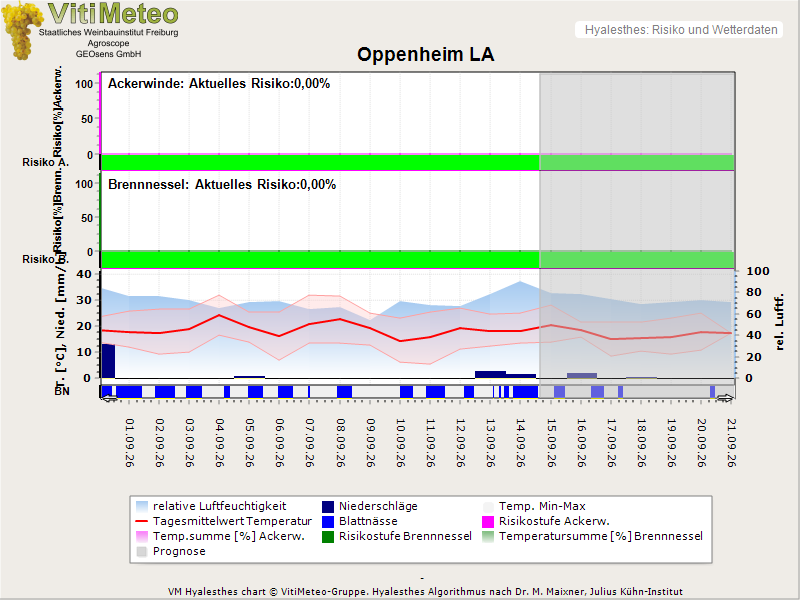800x600 pixels.
Task: Select date label 13.09.26
Action: click(491, 442)
